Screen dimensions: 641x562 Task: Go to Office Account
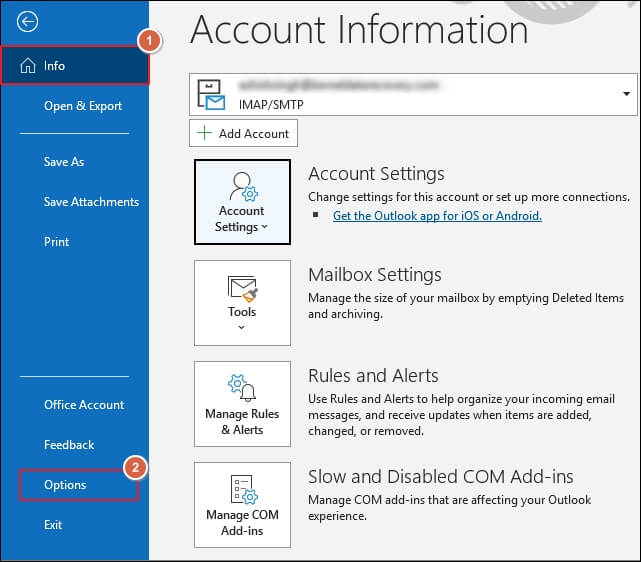coord(84,405)
